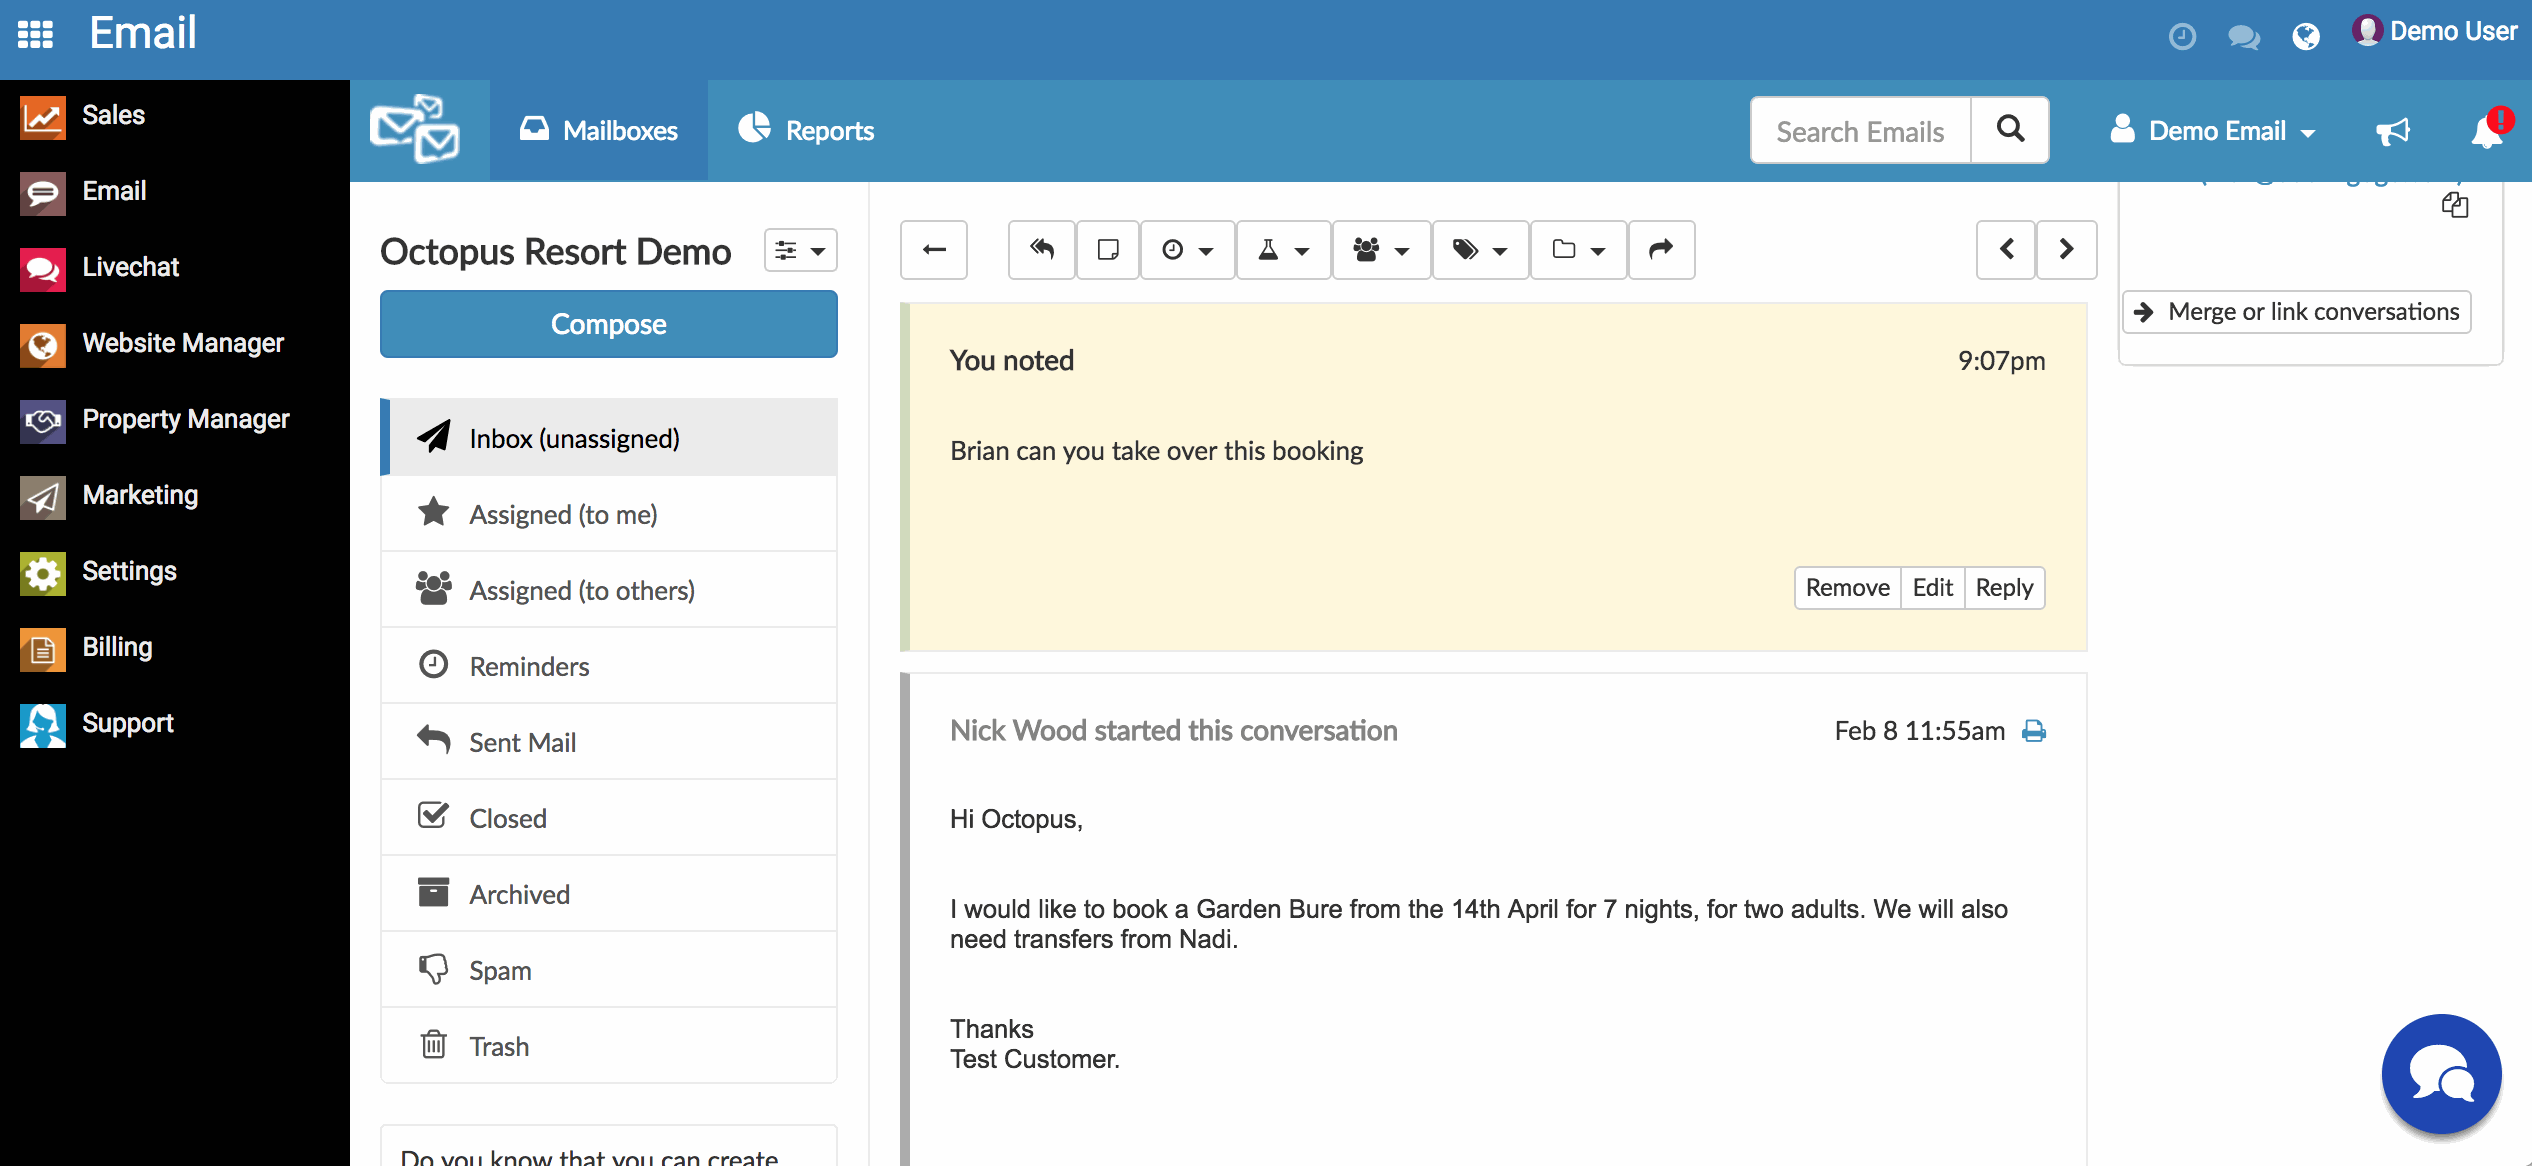Click Merge or link conversations
Image resolution: width=2532 pixels, height=1166 pixels.
[2296, 312]
